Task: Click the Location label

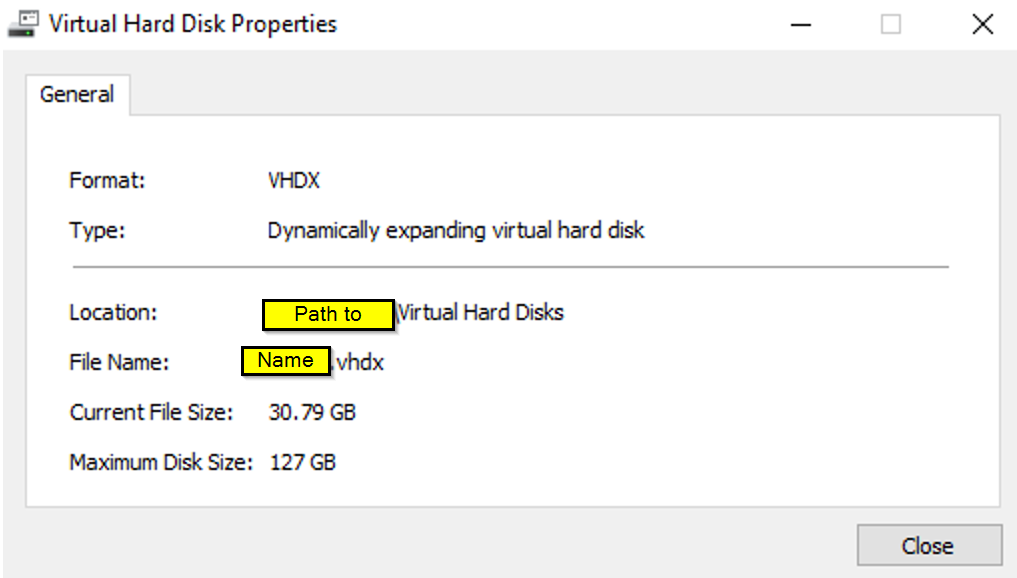Action: 113,312
